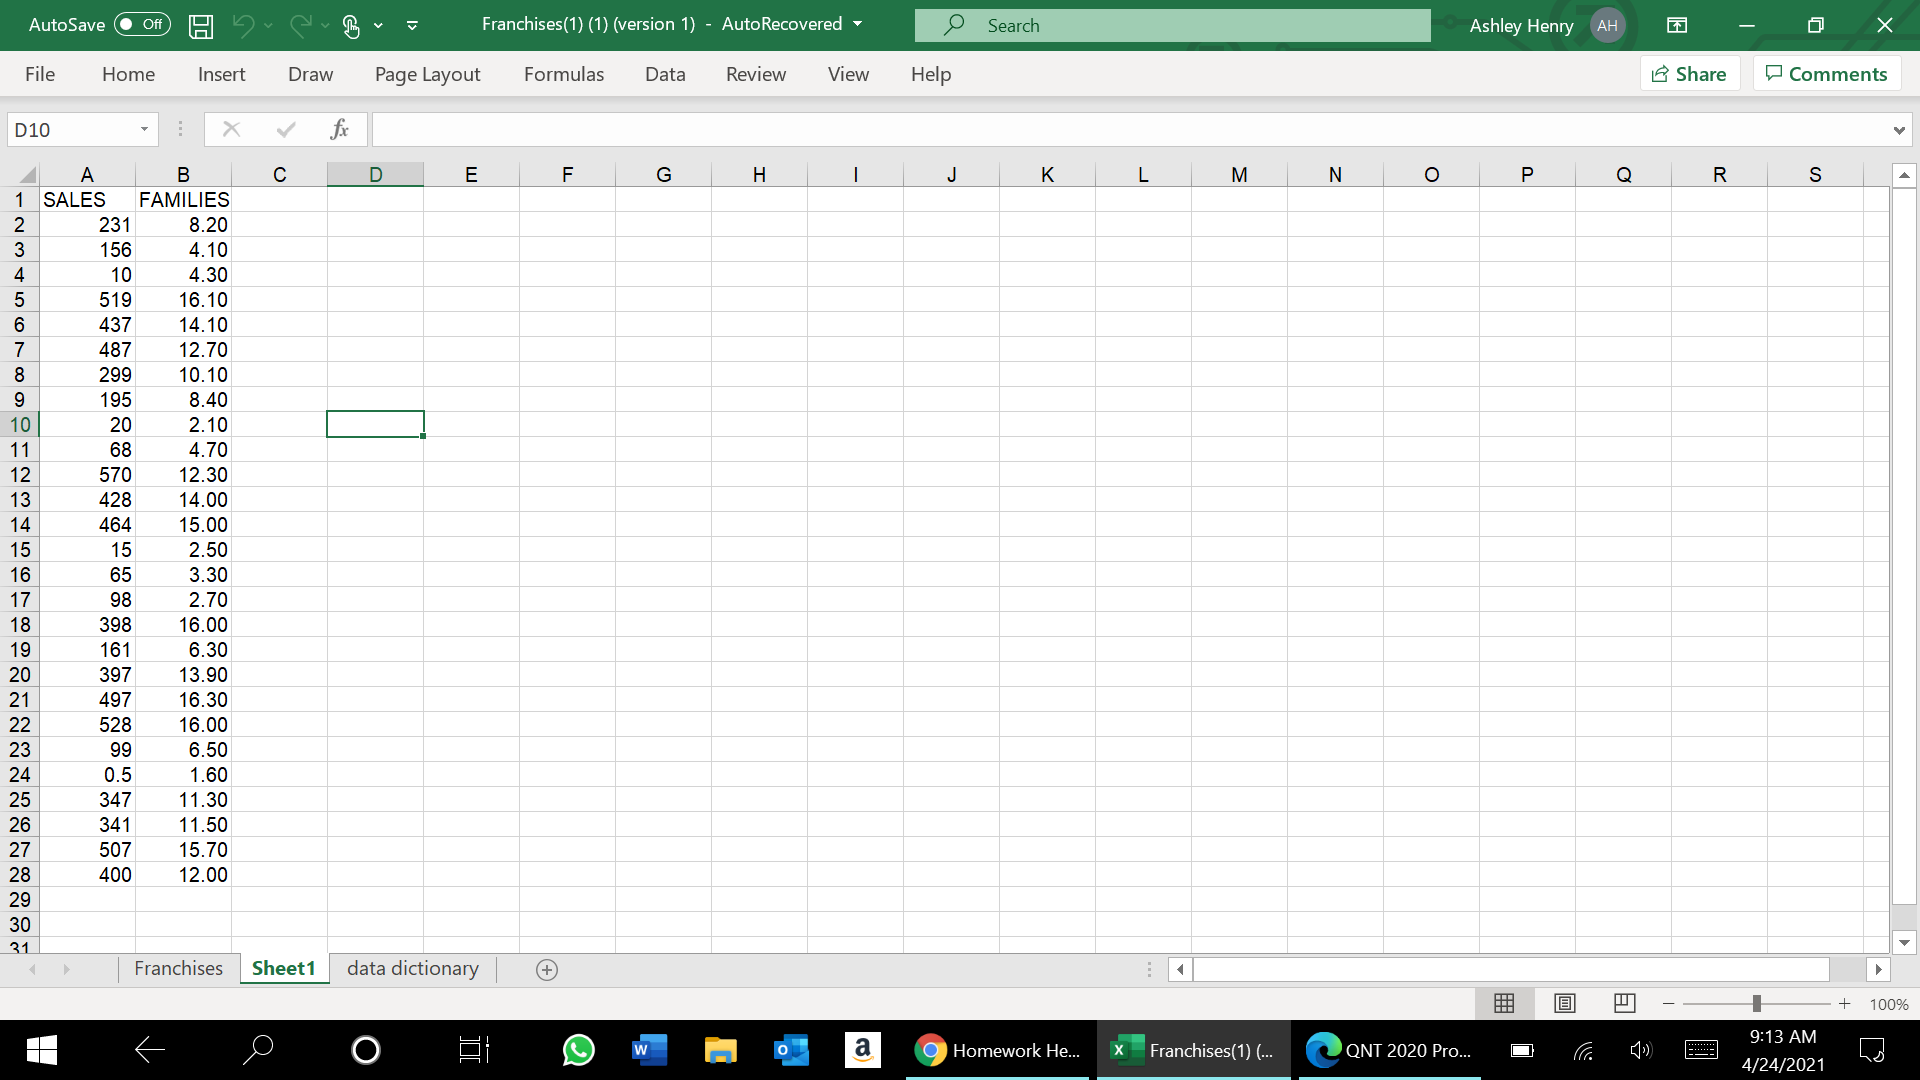
Task: Open Ribbon Display Options icon
Action: coord(1677,25)
